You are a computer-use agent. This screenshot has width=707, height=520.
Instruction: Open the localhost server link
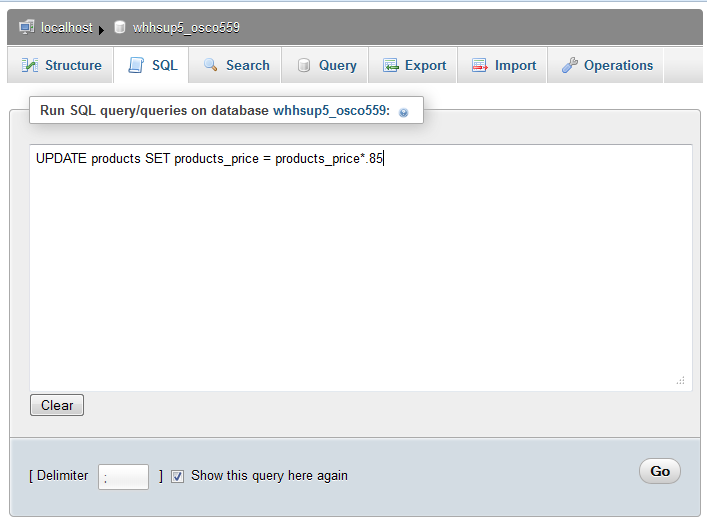[67, 27]
